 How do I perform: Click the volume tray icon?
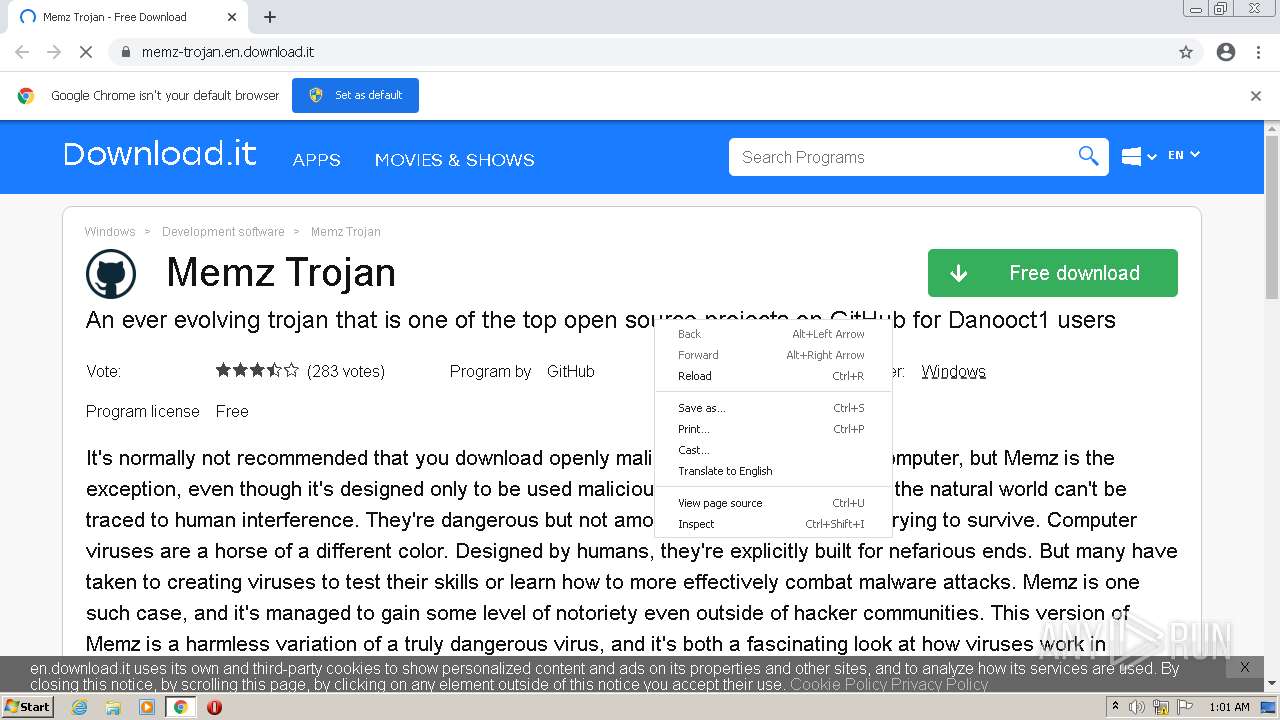coord(1138,707)
